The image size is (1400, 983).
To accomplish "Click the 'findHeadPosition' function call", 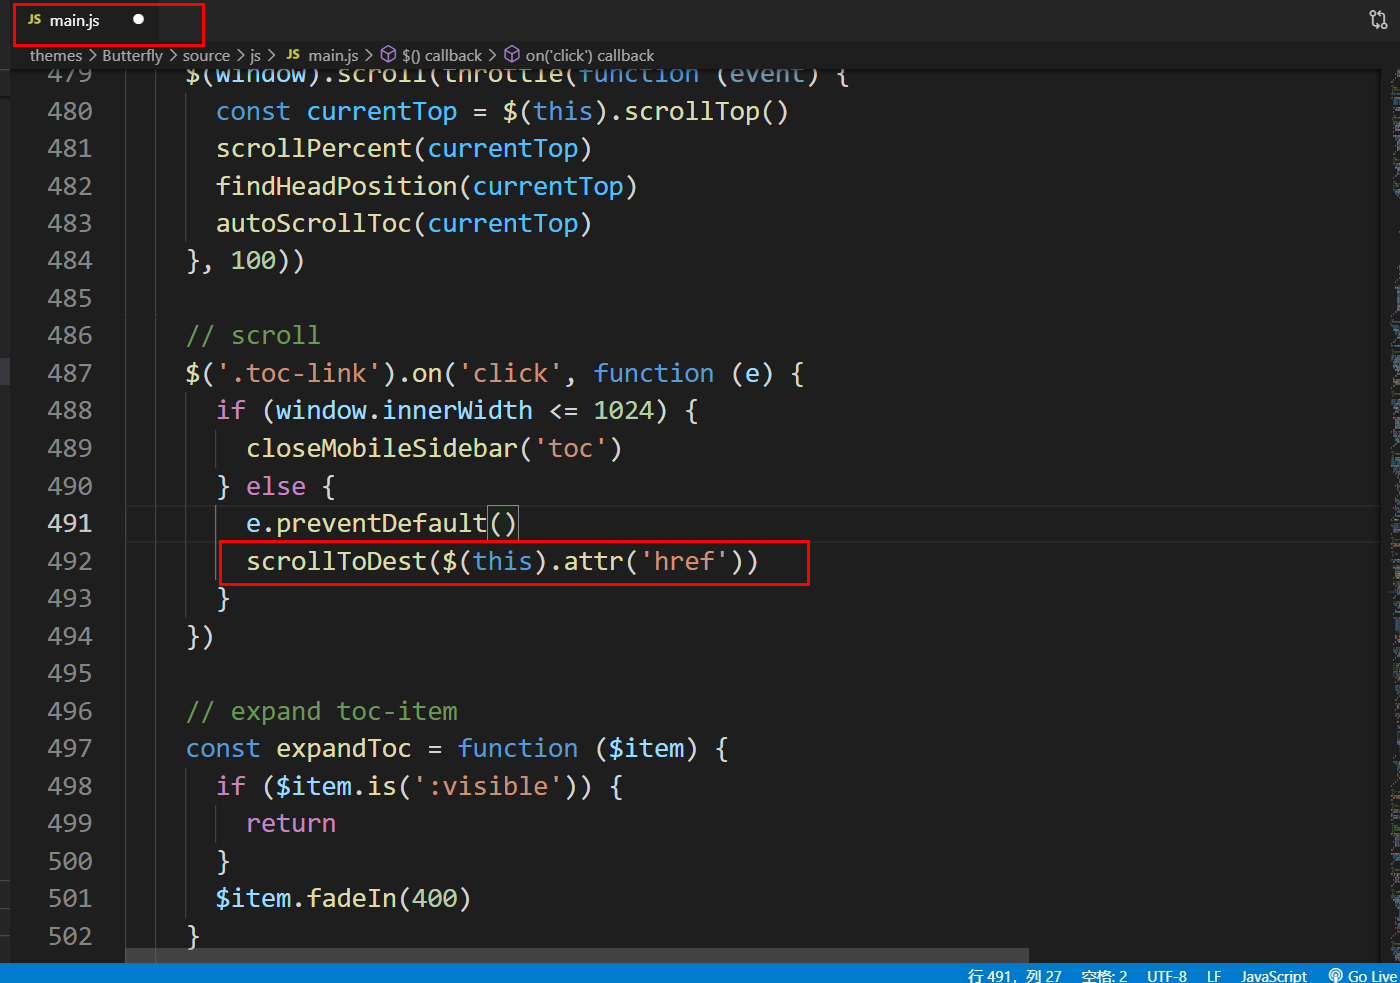I will tap(337, 186).
